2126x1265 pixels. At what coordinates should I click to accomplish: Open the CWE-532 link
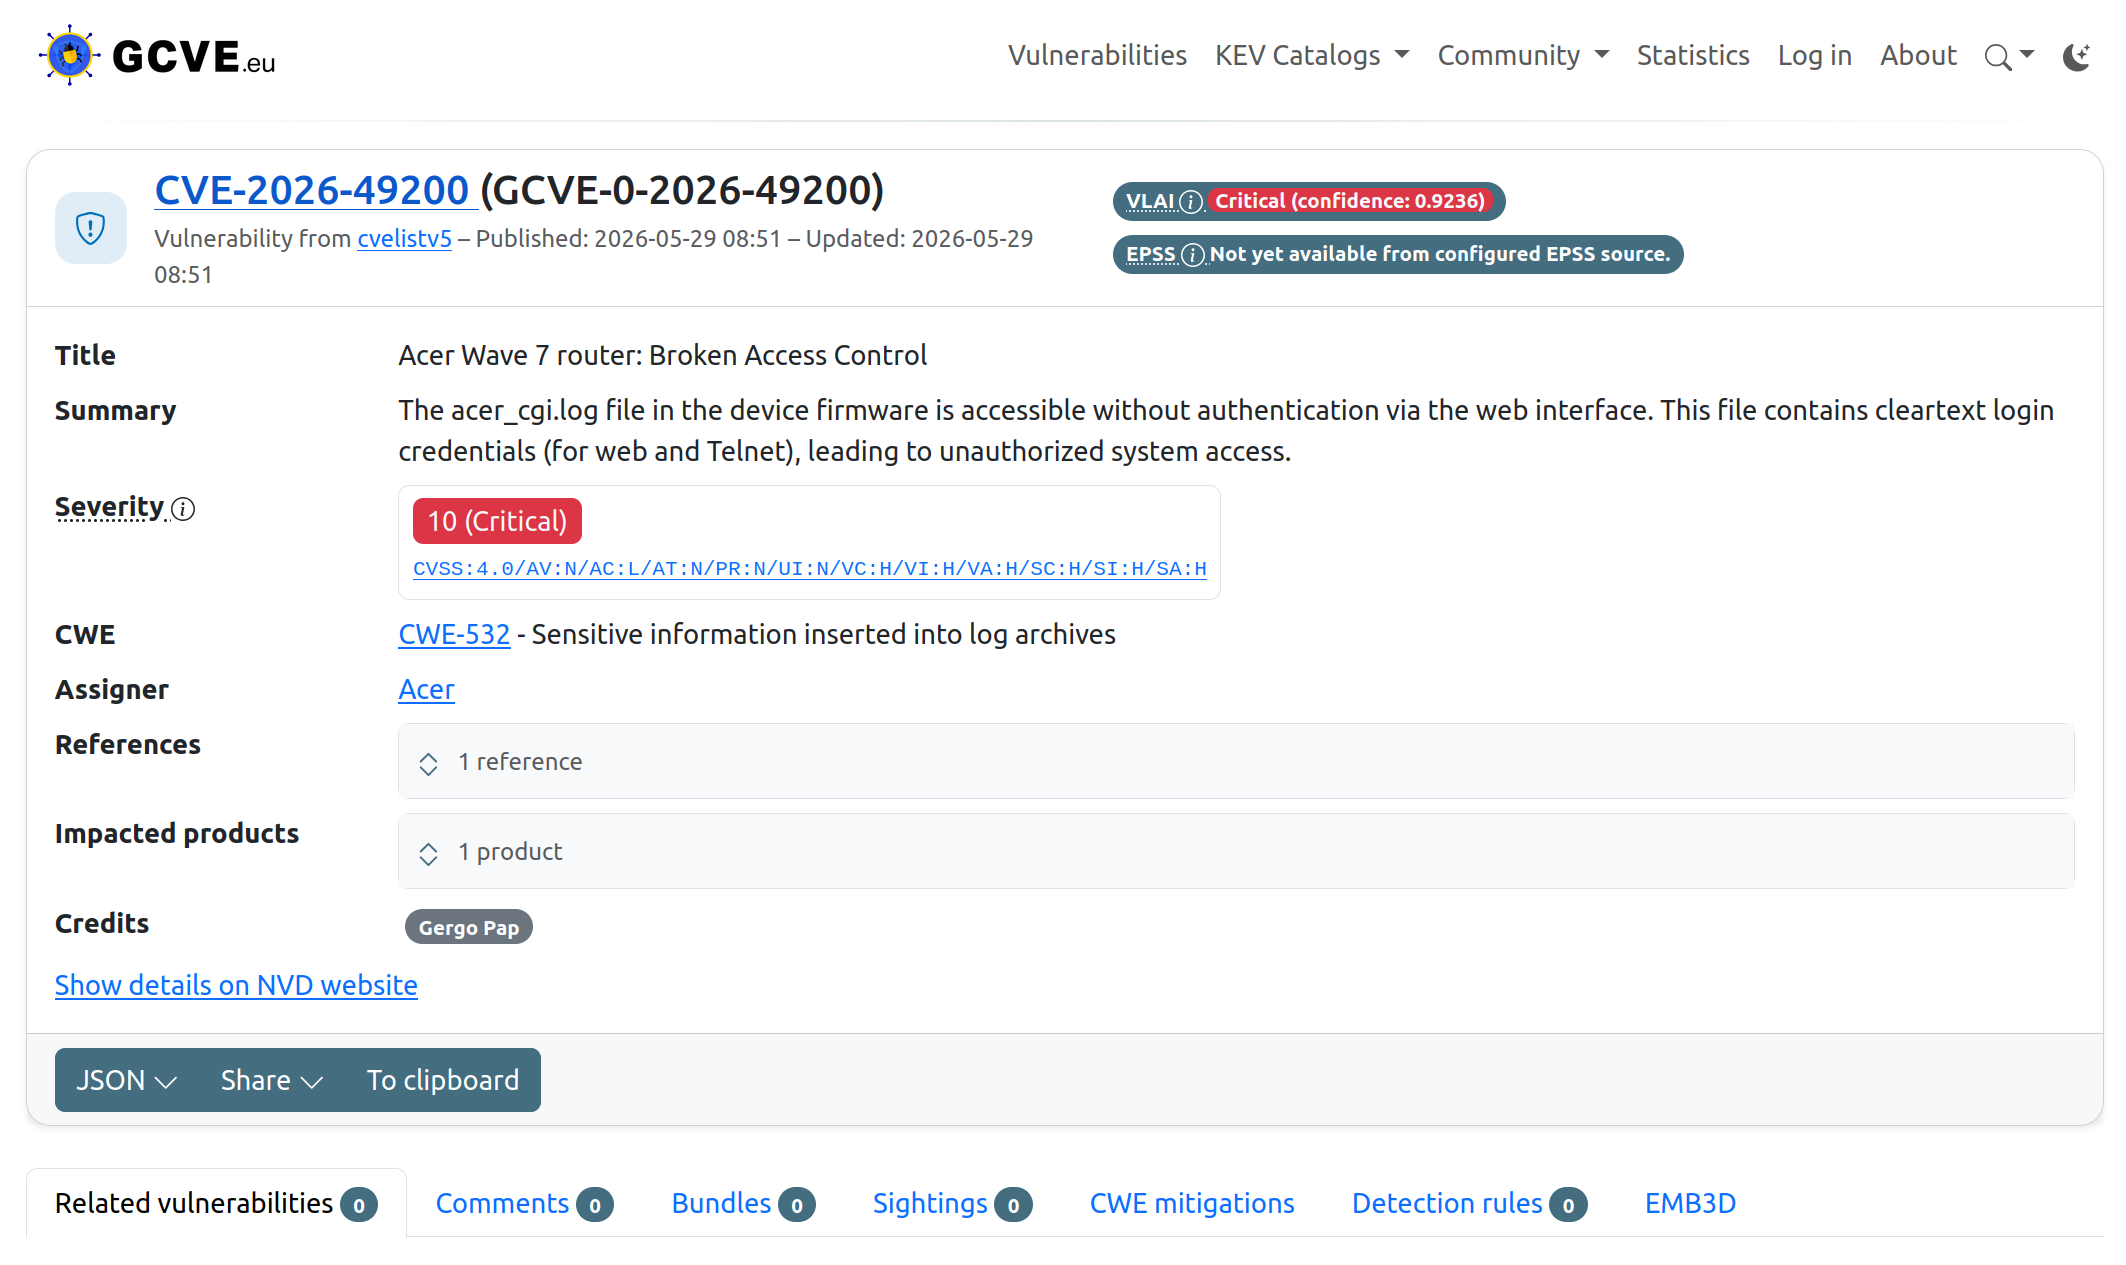coord(454,635)
